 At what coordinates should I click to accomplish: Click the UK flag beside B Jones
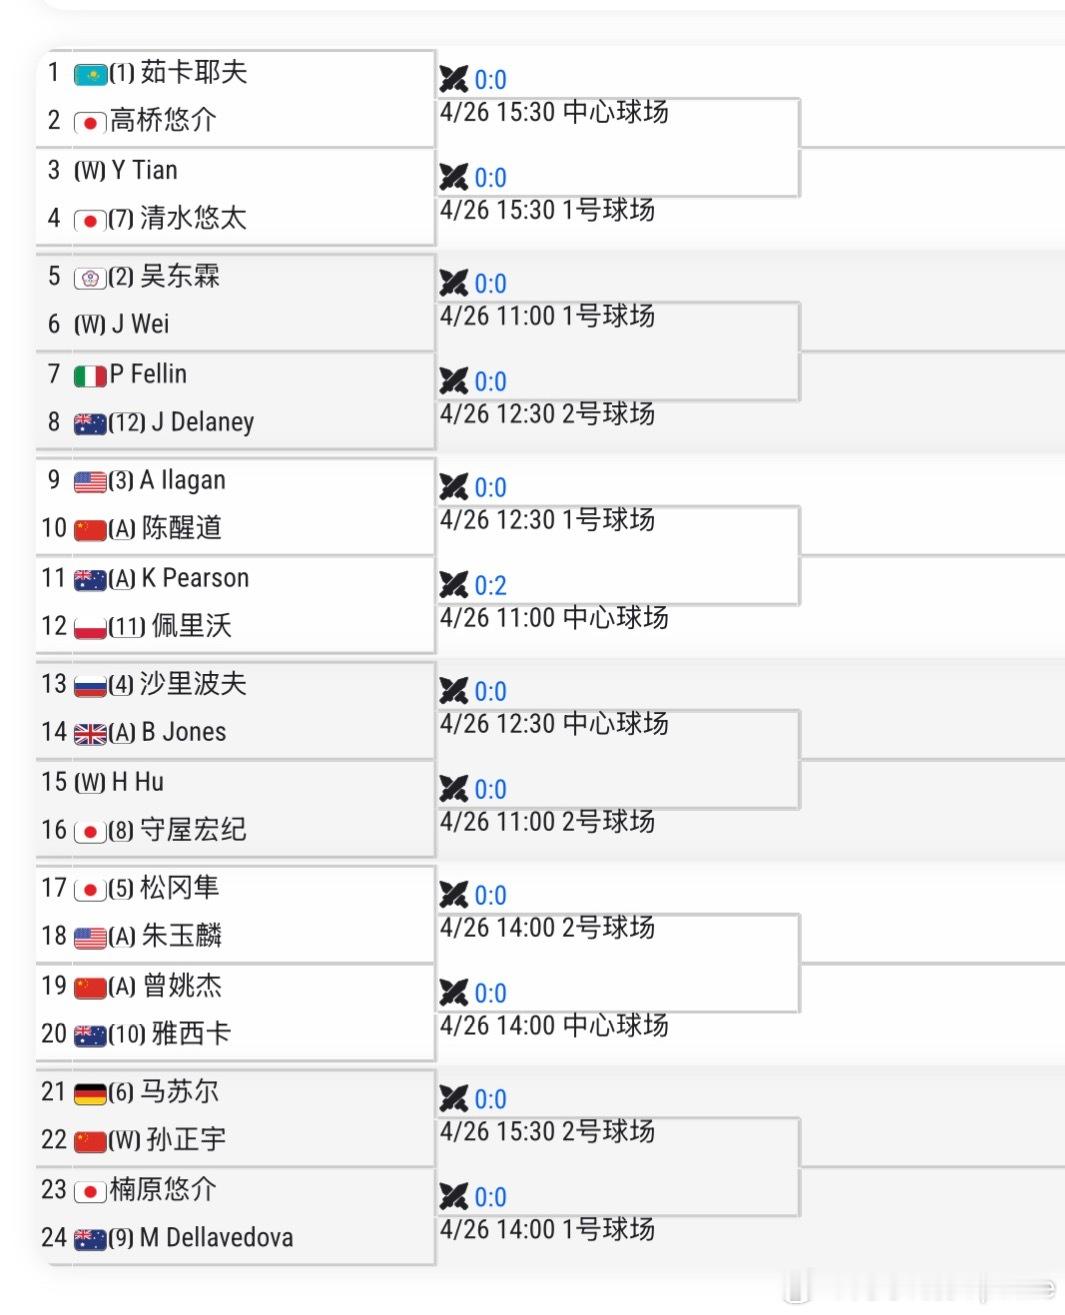90,734
